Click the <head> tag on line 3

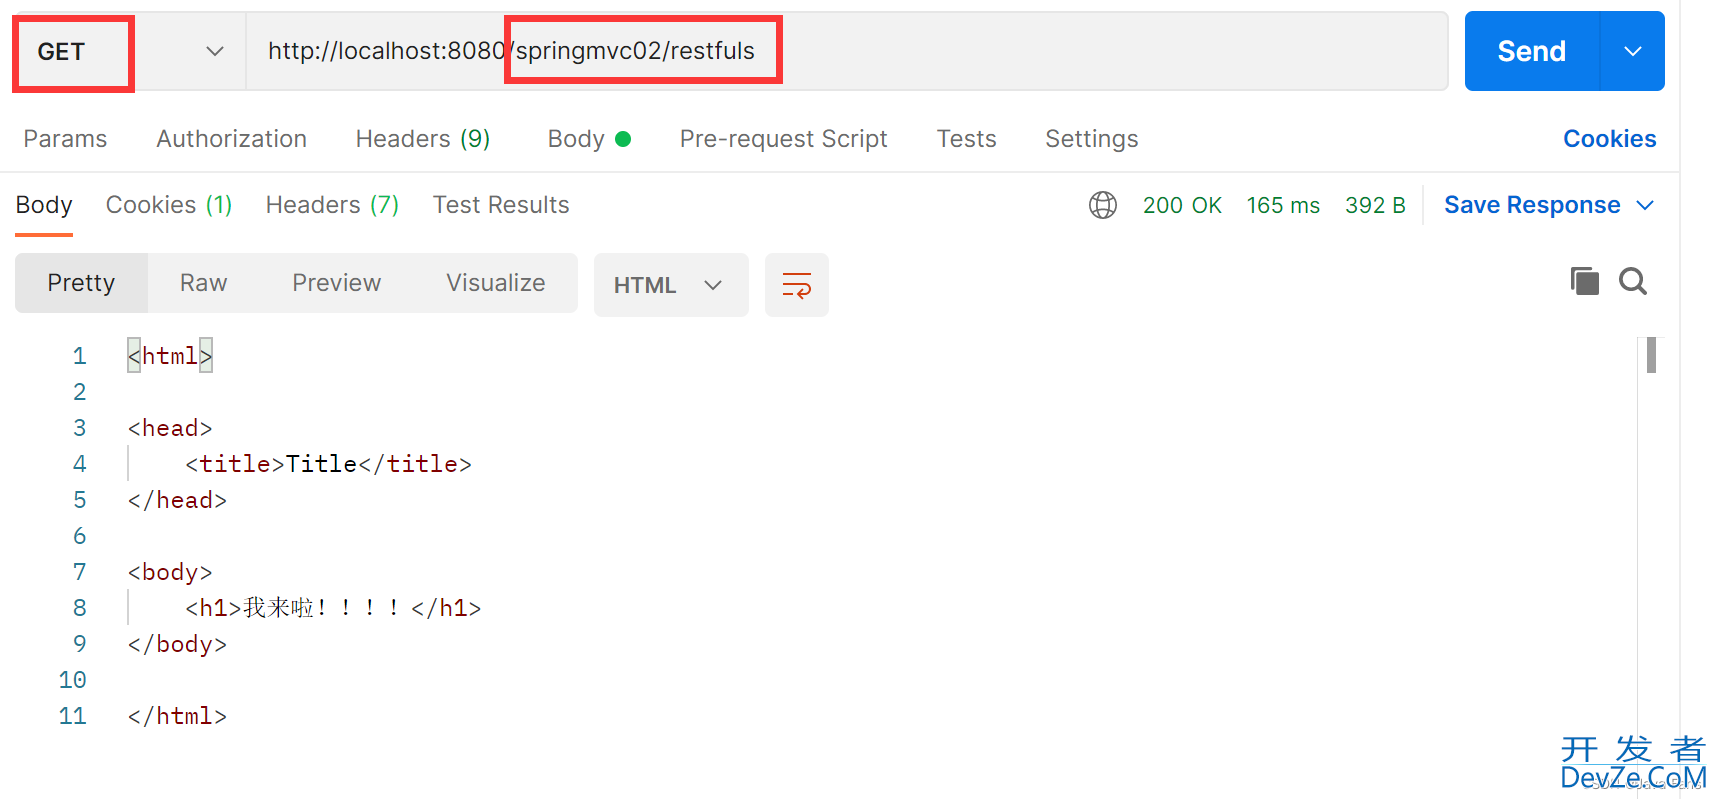coord(170,428)
